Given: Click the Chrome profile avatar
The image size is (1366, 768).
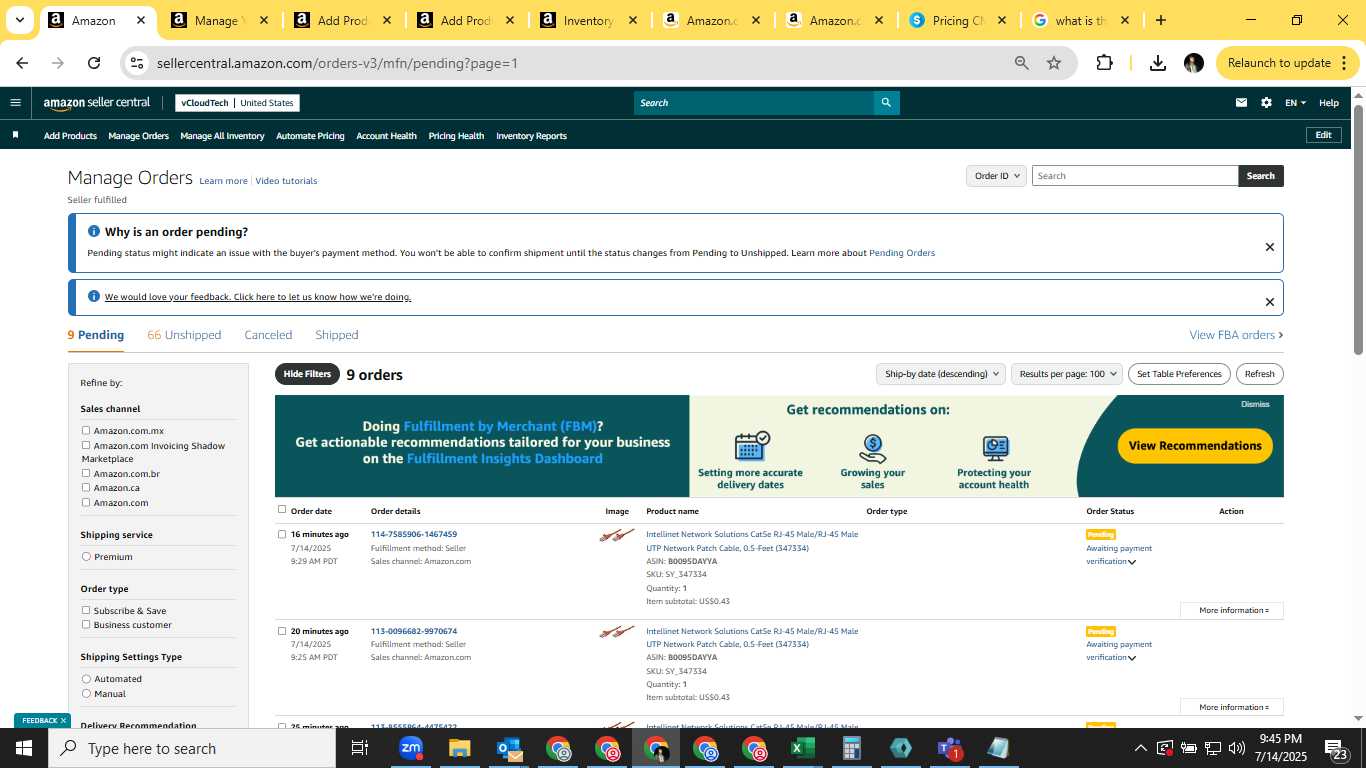Looking at the screenshot, I should tap(1193, 63).
